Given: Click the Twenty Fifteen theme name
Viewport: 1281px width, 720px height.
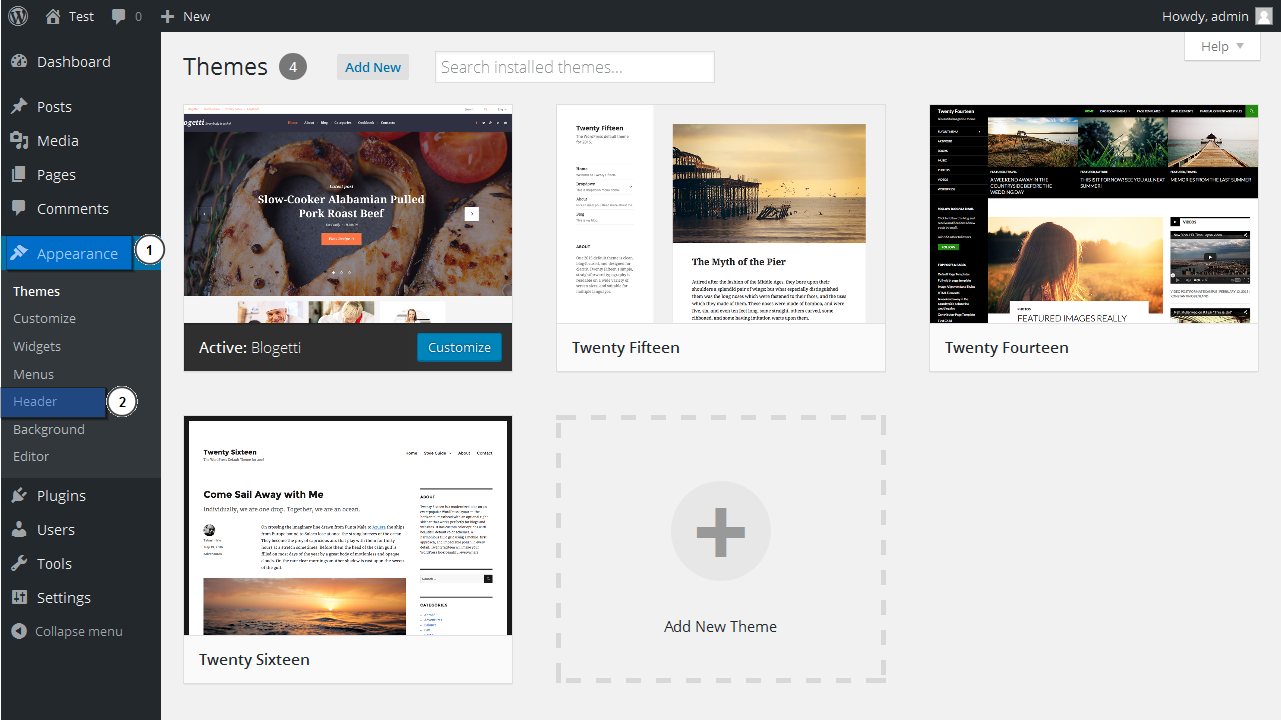Looking at the screenshot, I should [626, 348].
